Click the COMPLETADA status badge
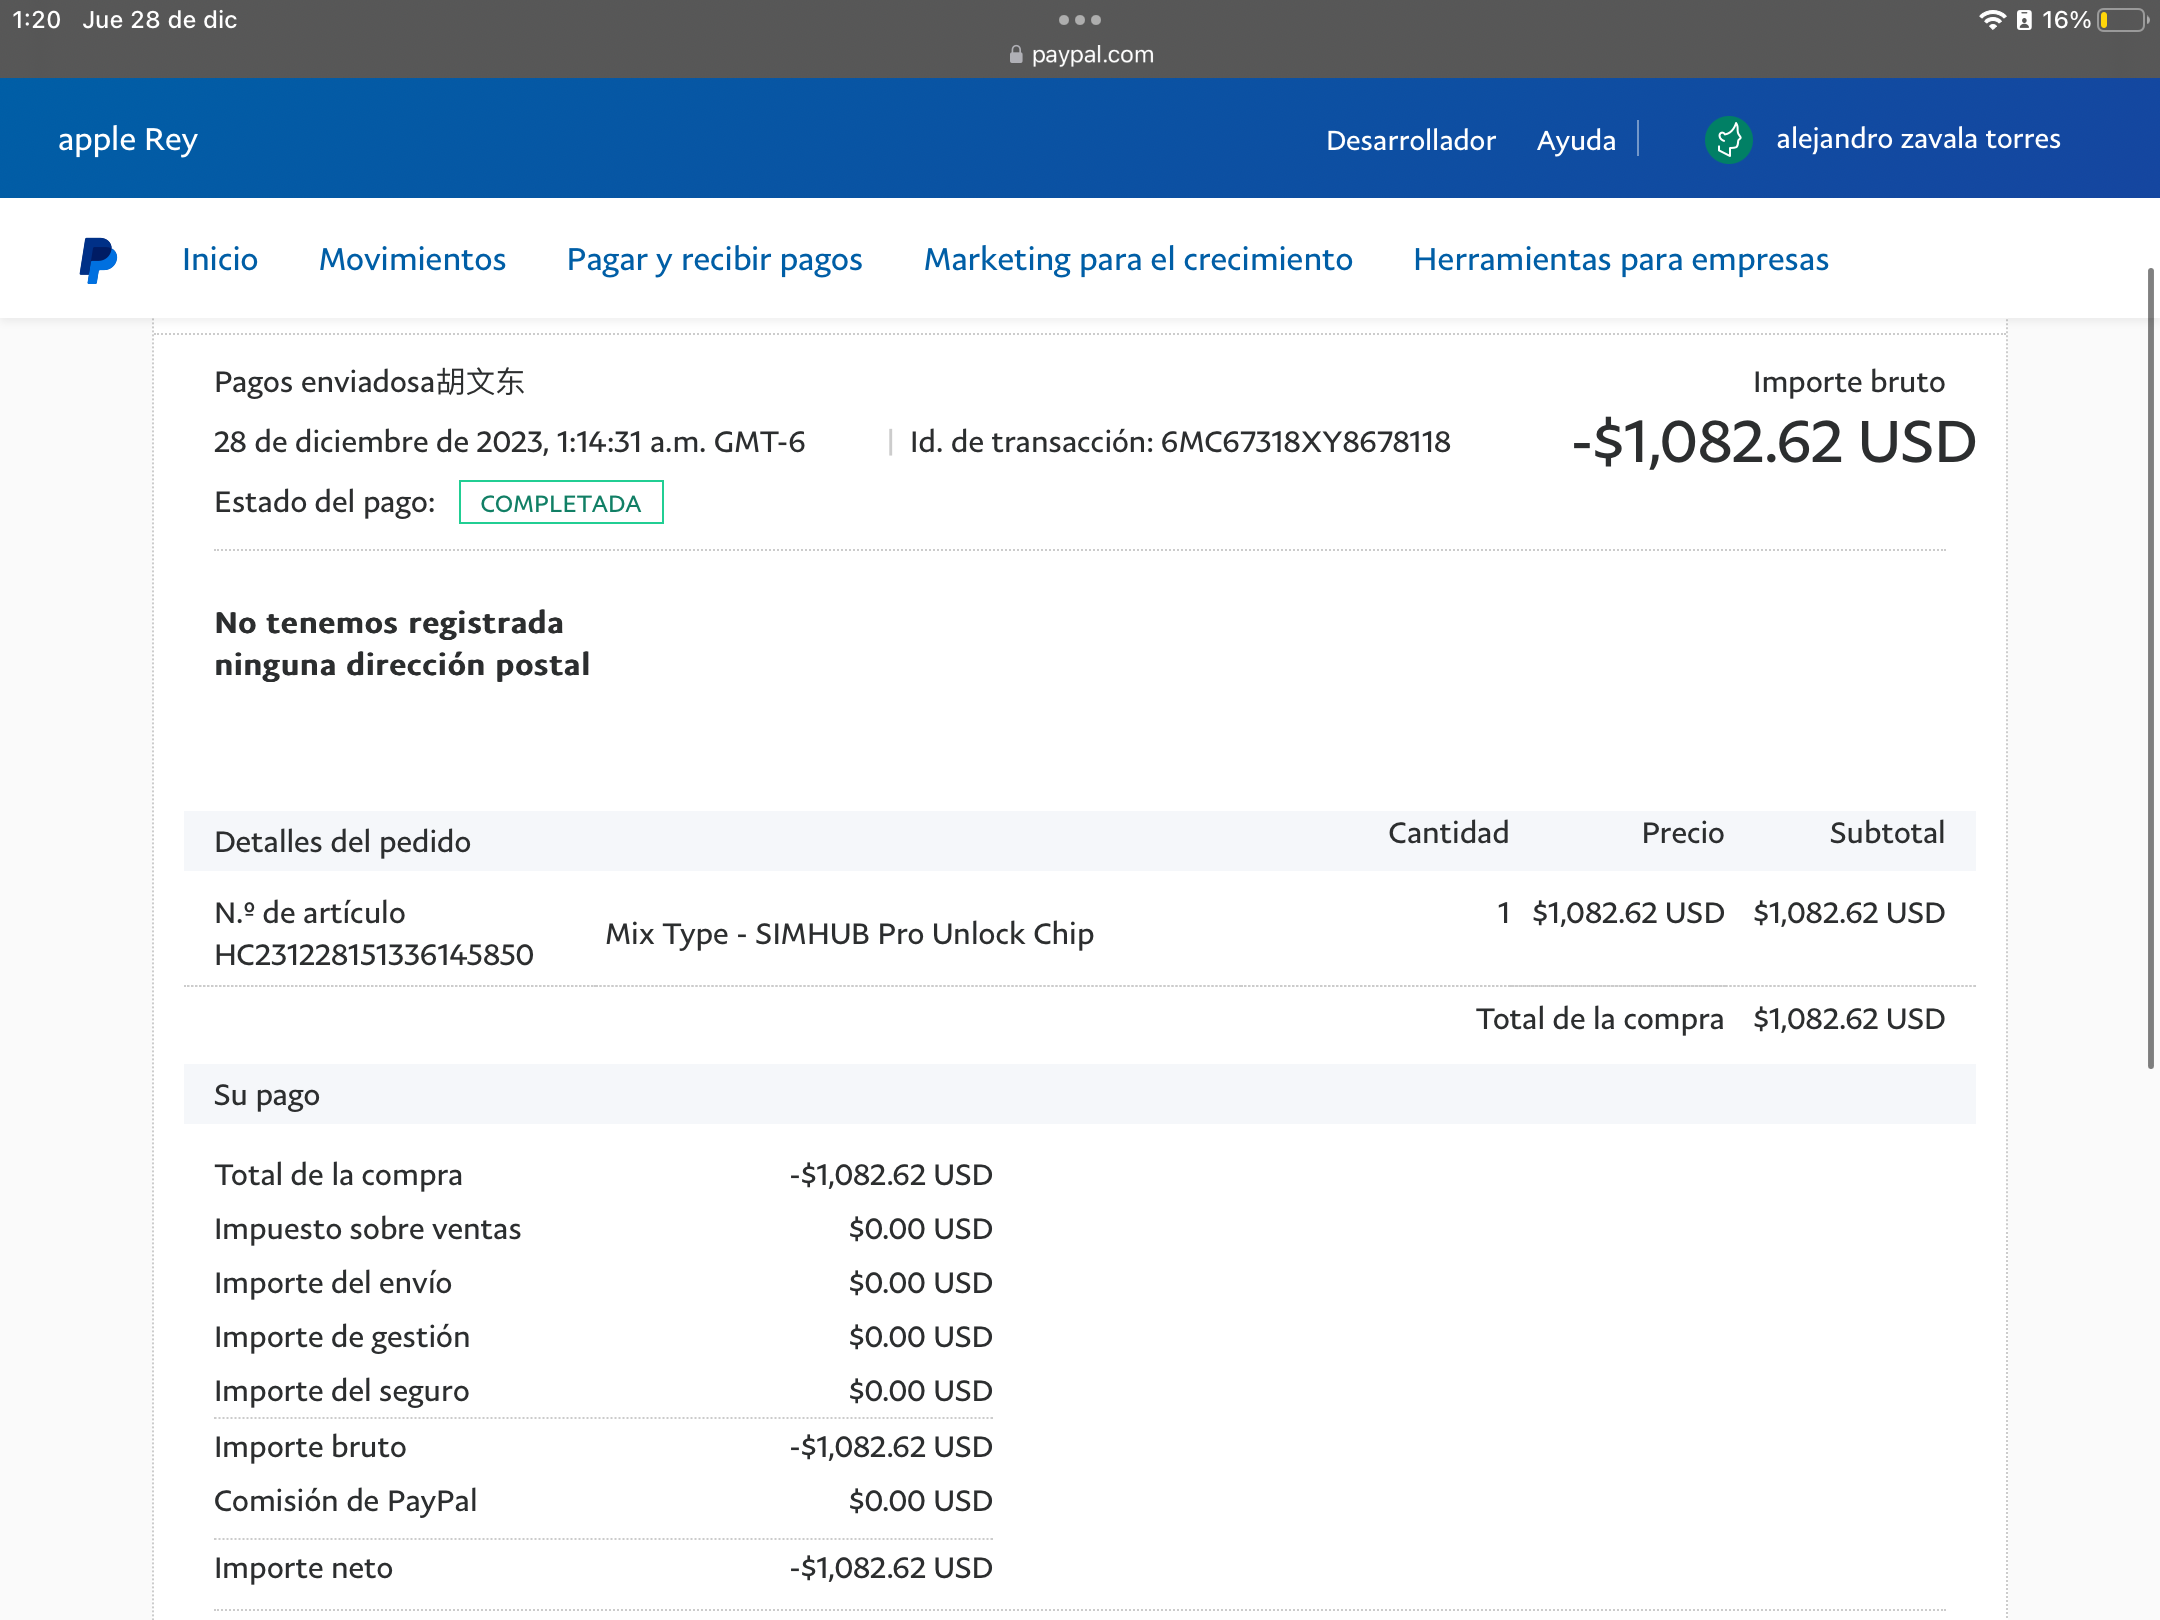This screenshot has width=2160, height=1620. 561,502
